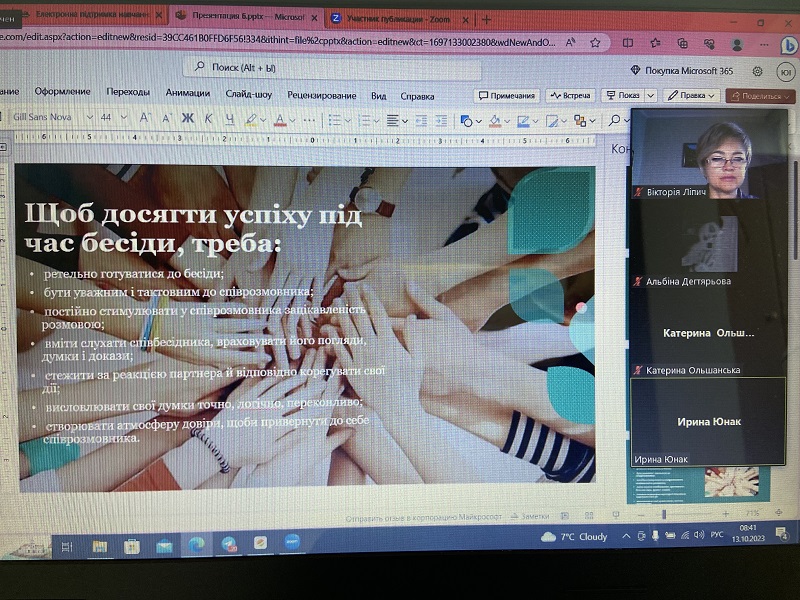Open Telegram from Windows taskbar
Viewport: 800px width, 600px height.
[x=230, y=544]
